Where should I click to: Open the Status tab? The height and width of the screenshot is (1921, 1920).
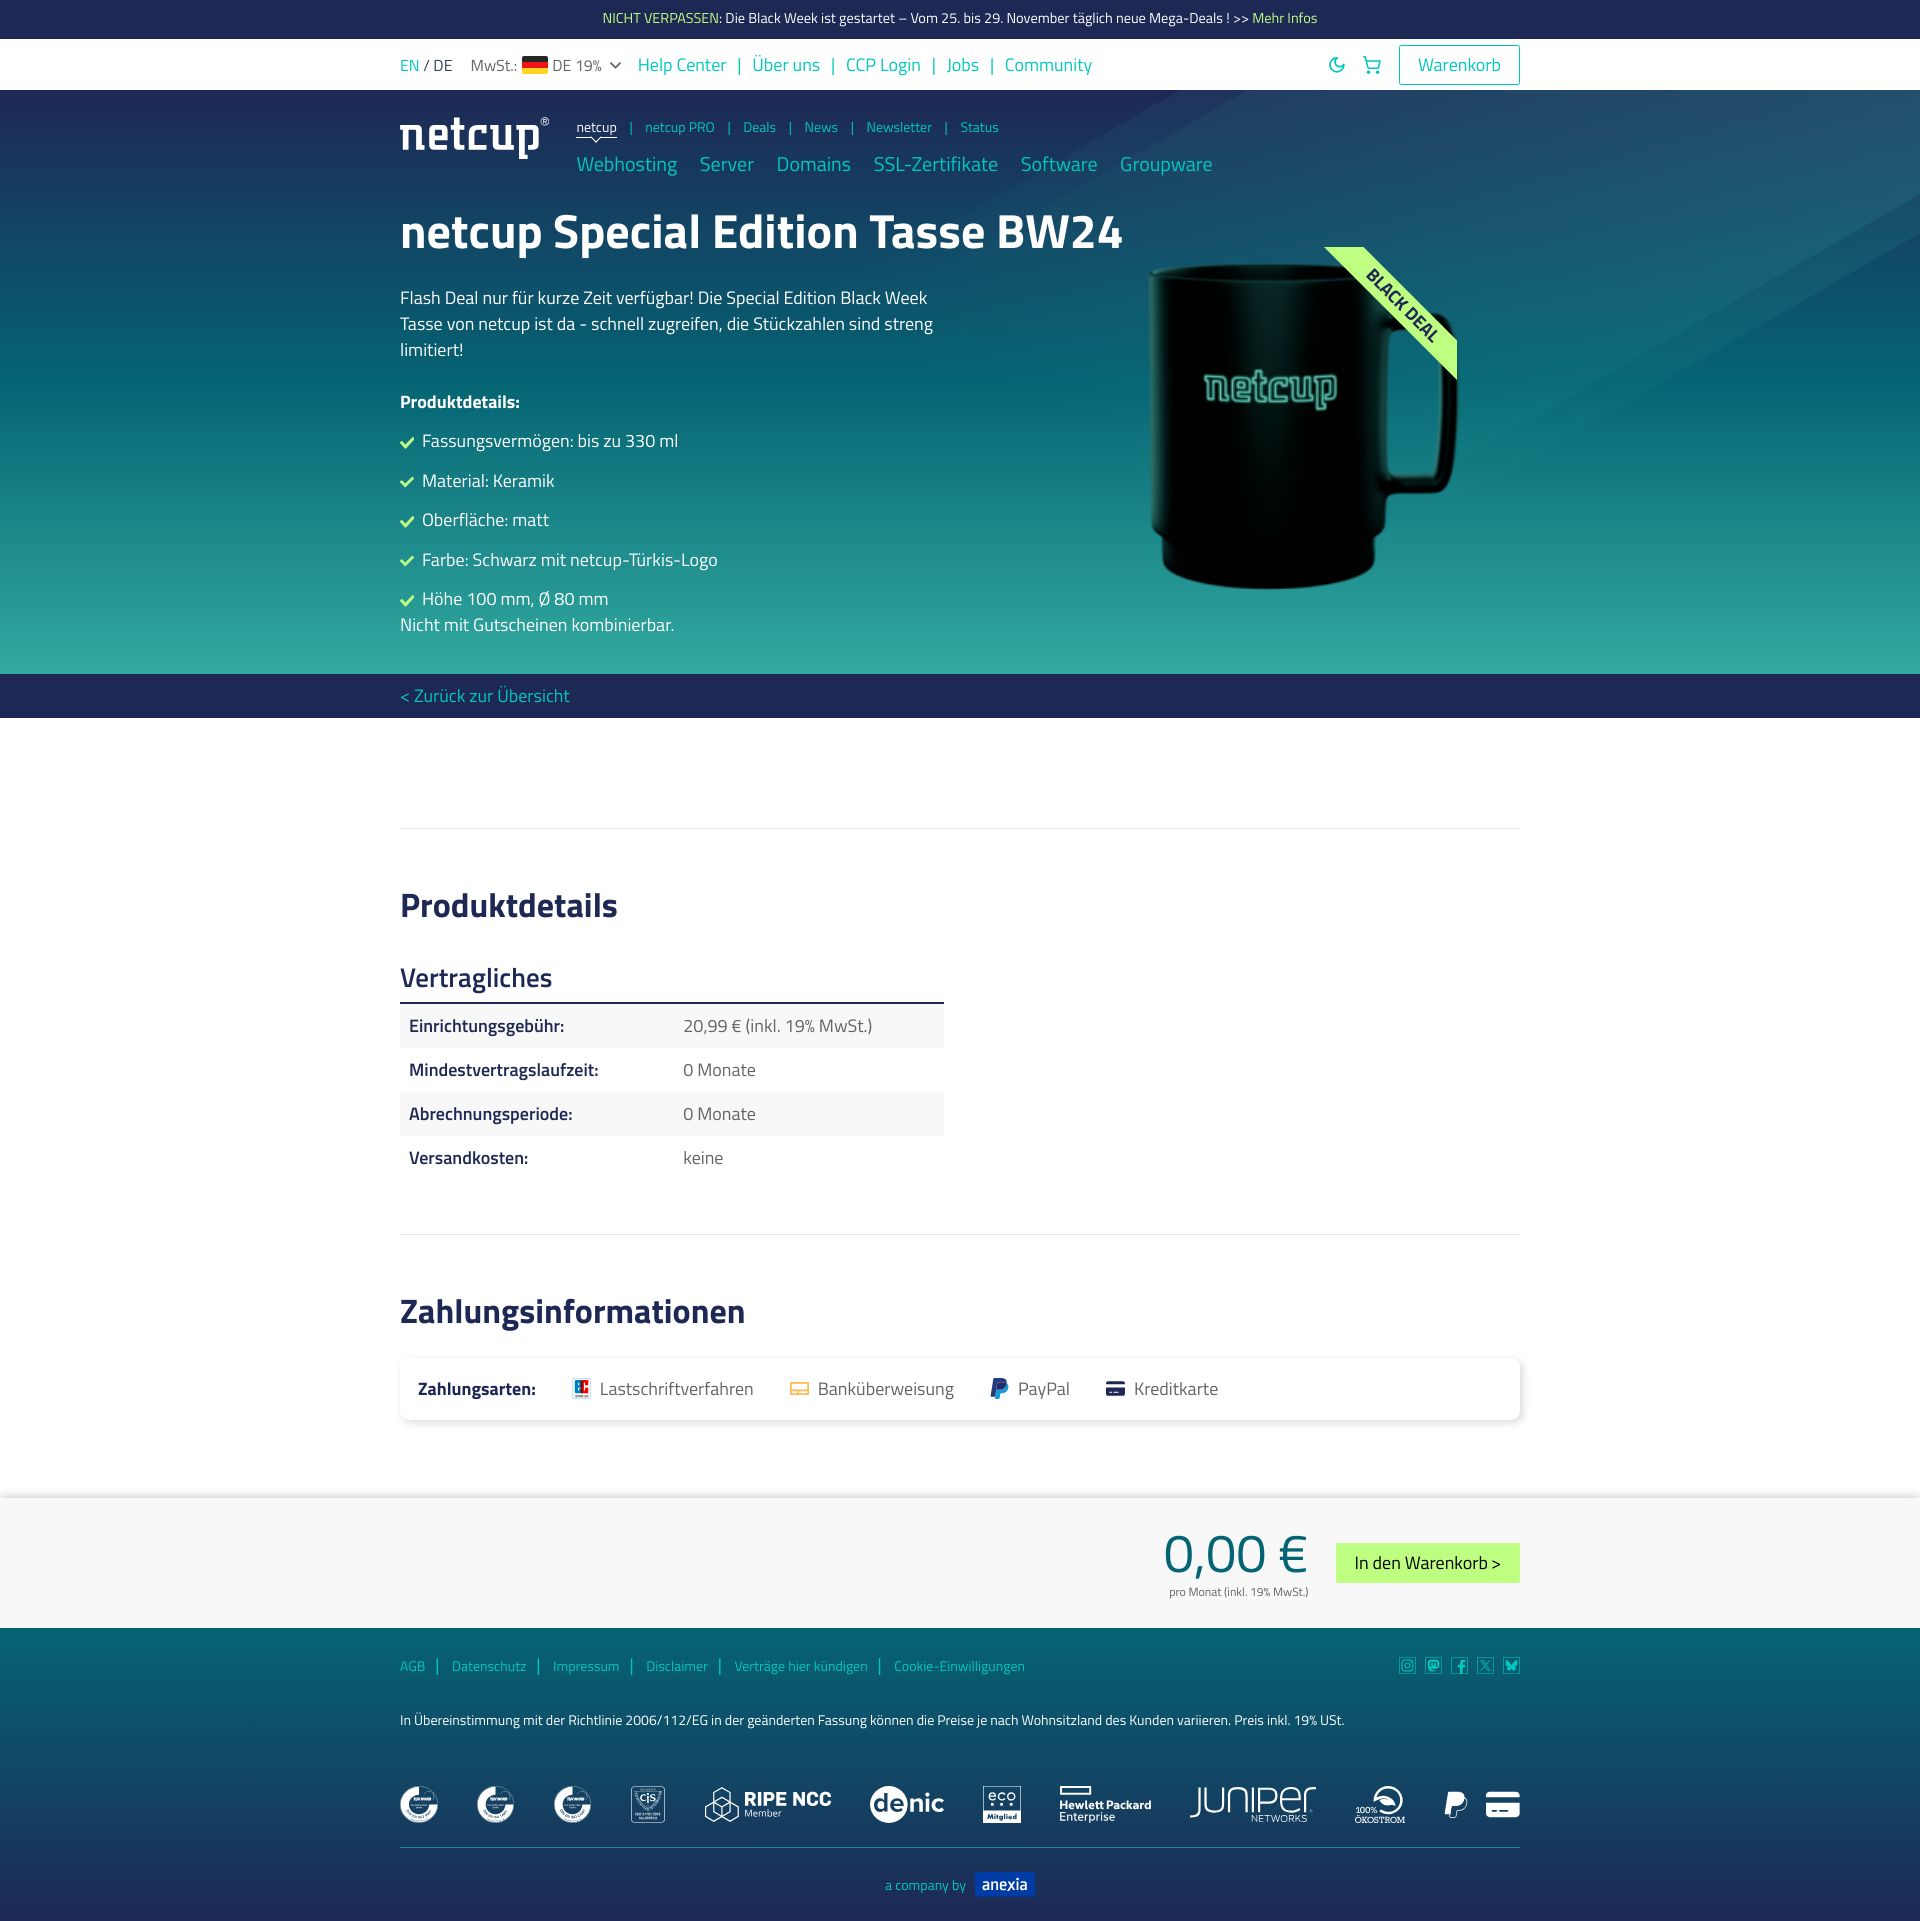(x=979, y=127)
